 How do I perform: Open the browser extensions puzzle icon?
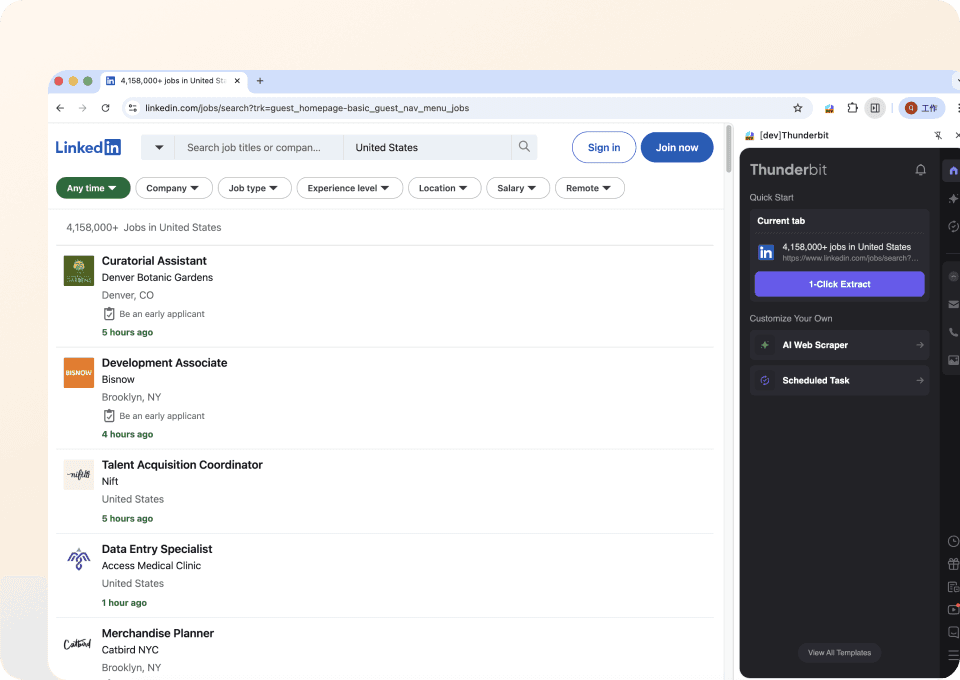(x=852, y=108)
